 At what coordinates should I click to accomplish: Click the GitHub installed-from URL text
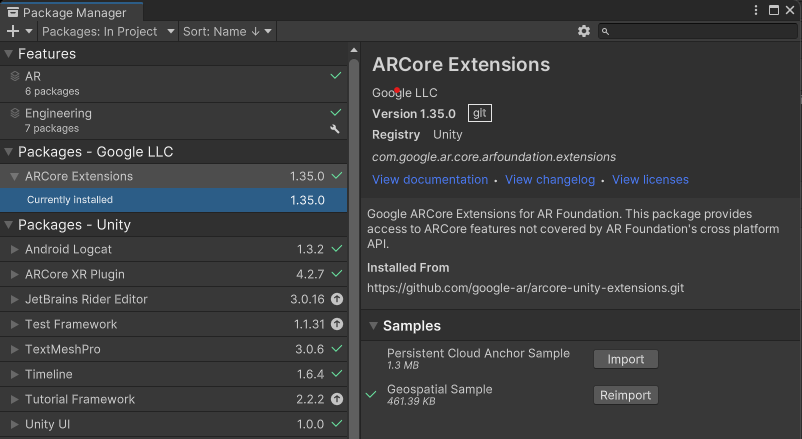525,288
